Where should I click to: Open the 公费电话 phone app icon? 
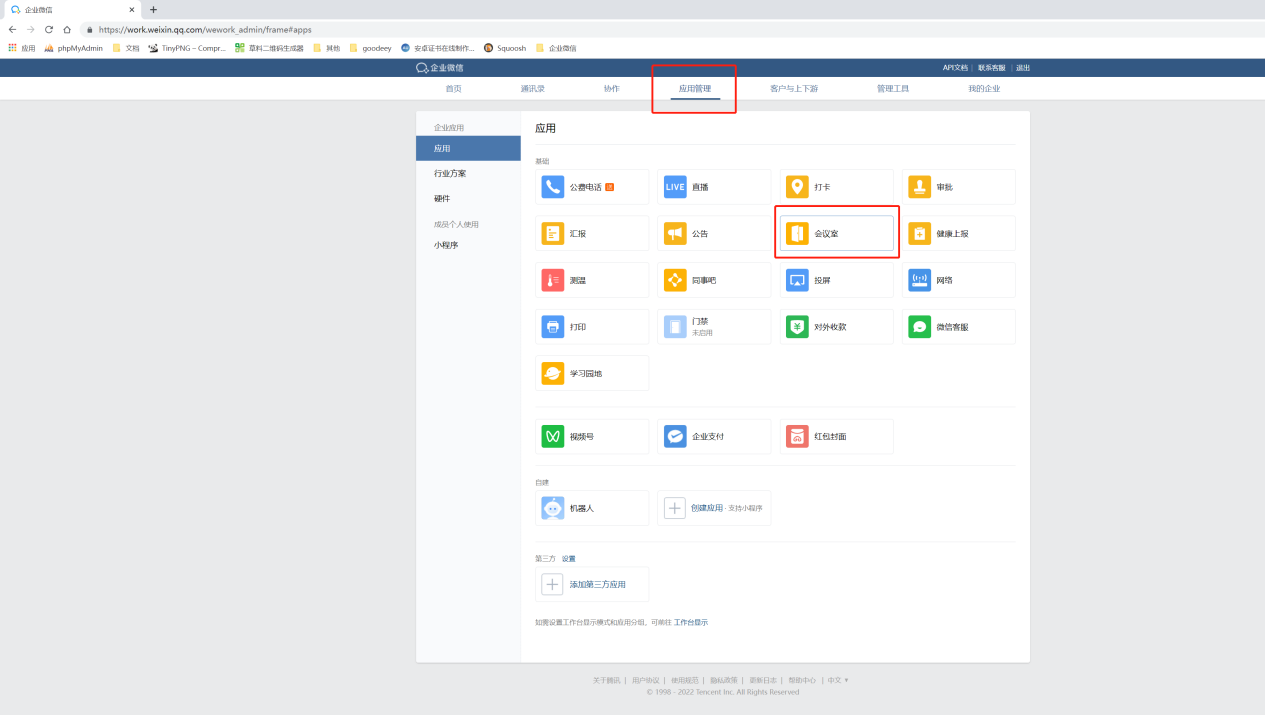point(553,187)
